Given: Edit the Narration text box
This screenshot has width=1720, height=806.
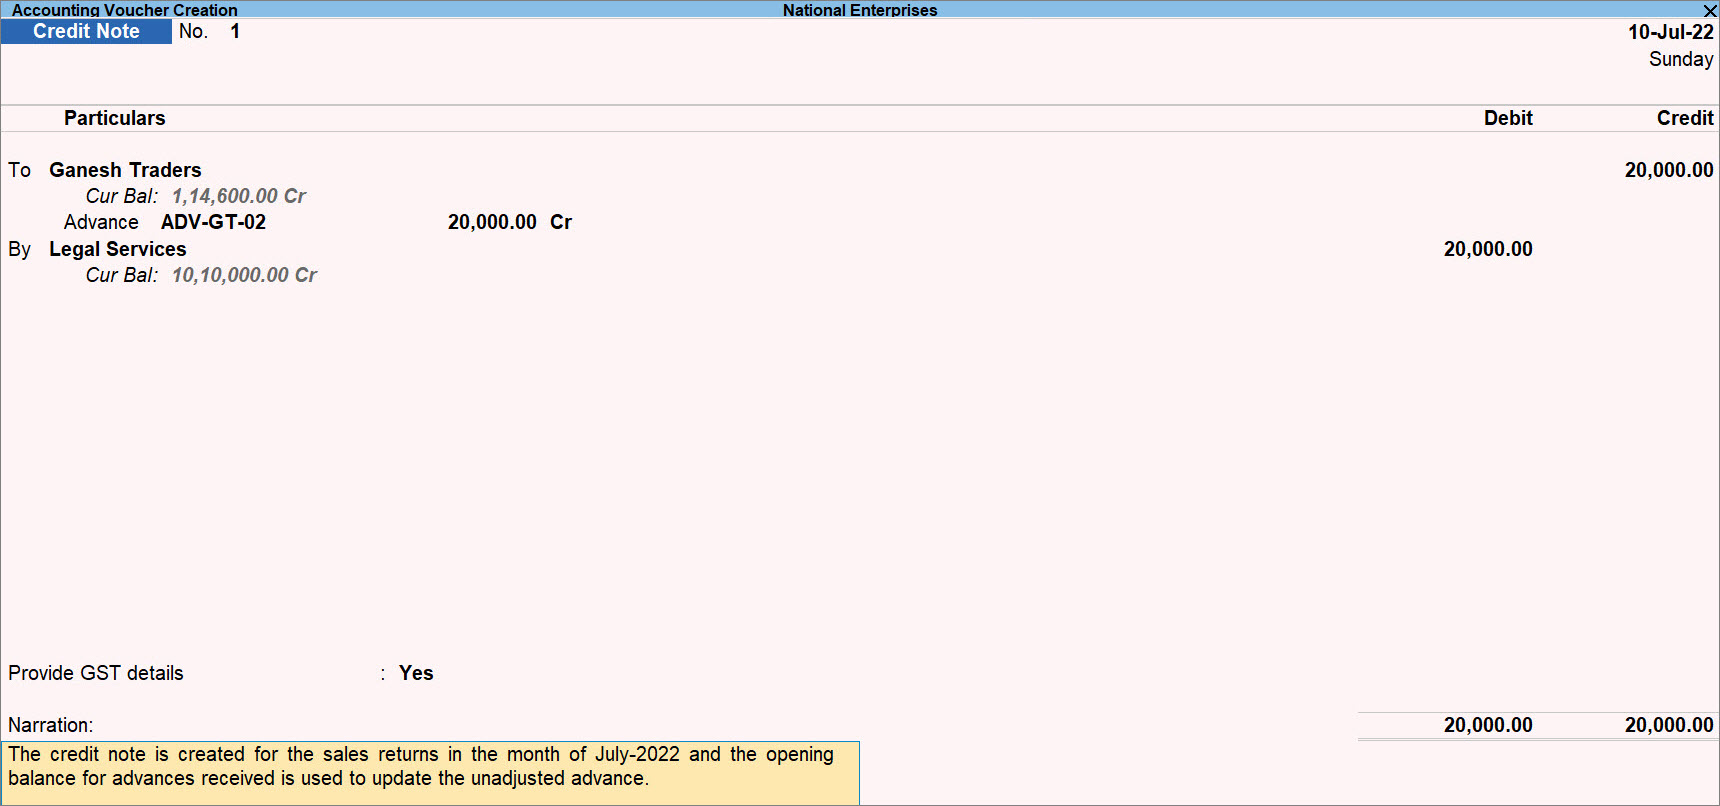Looking at the screenshot, I should point(430,773).
